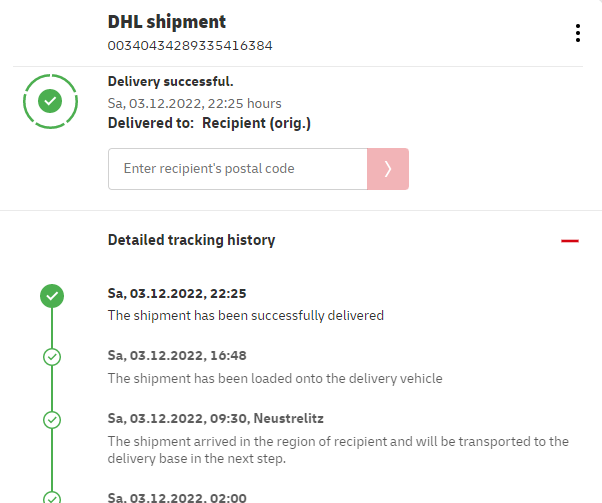The height and width of the screenshot is (503, 602).
Task: Click the 'Delivery successful.' status text
Action: point(170,82)
